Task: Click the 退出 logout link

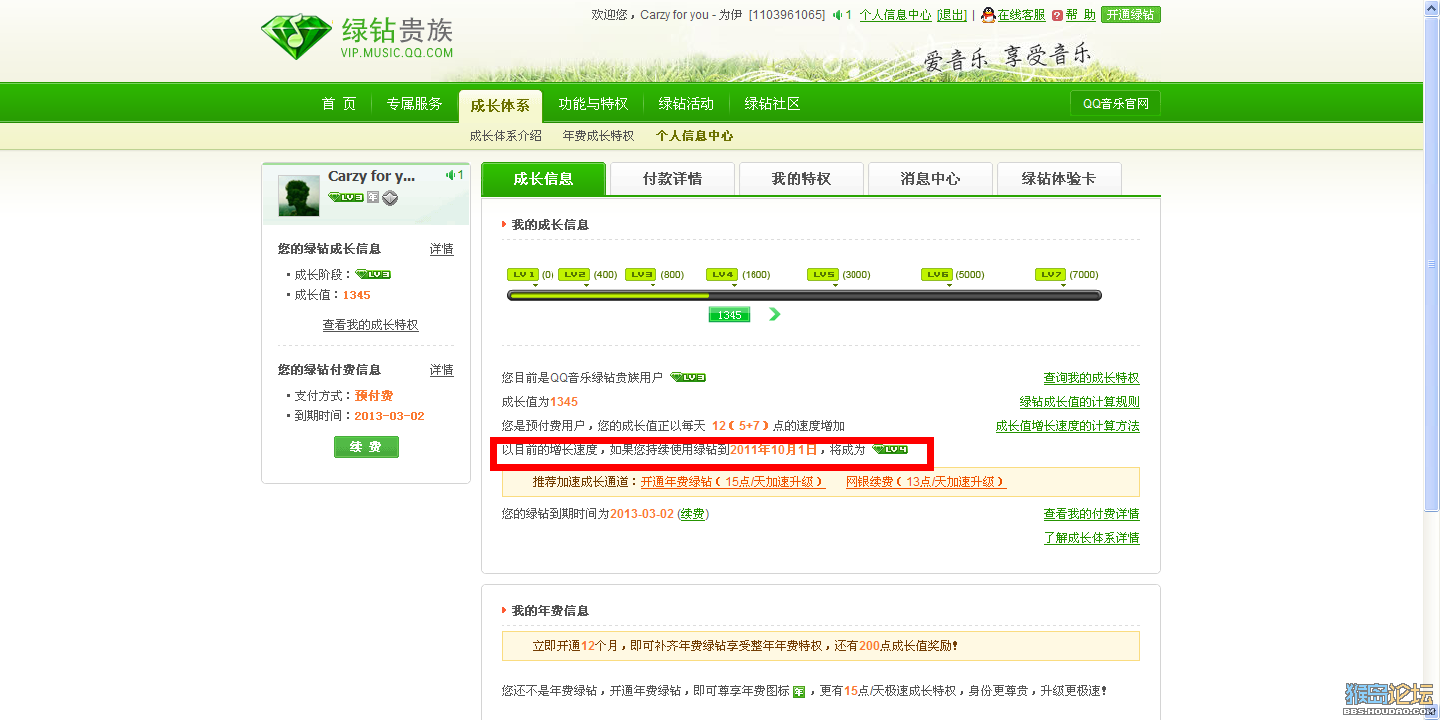Action: tap(952, 15)
